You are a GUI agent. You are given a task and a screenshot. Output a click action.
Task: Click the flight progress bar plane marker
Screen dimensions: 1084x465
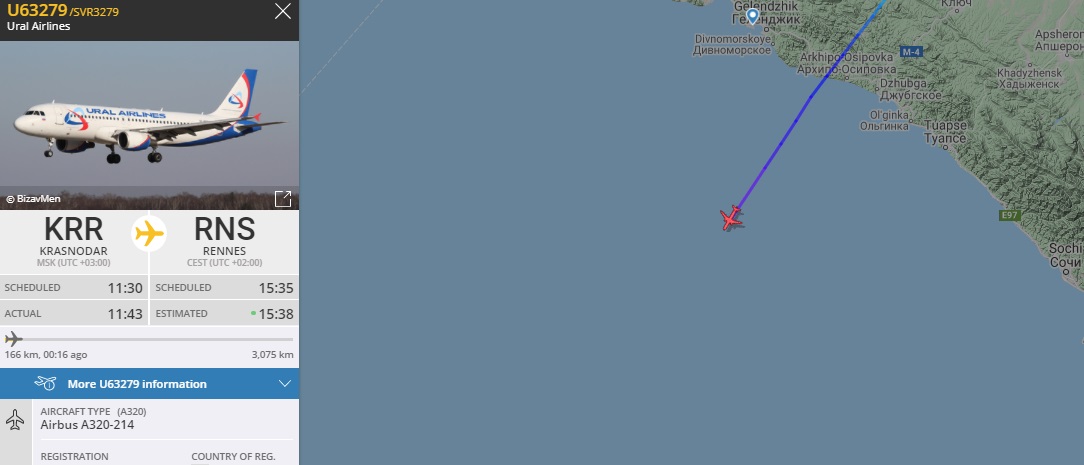click(14, 339)
